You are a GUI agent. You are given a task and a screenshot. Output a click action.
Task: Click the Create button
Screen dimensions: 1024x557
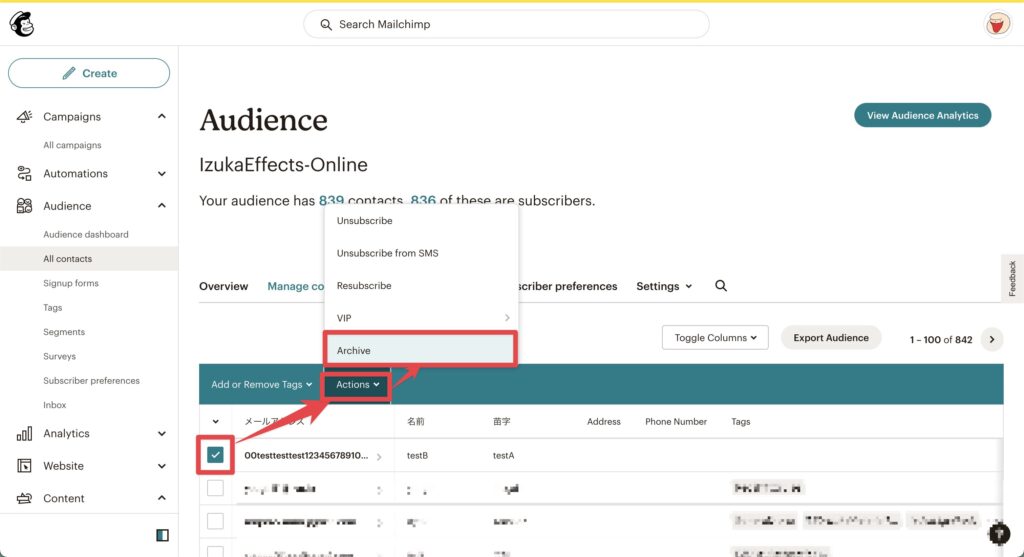[x=89, y=73]
